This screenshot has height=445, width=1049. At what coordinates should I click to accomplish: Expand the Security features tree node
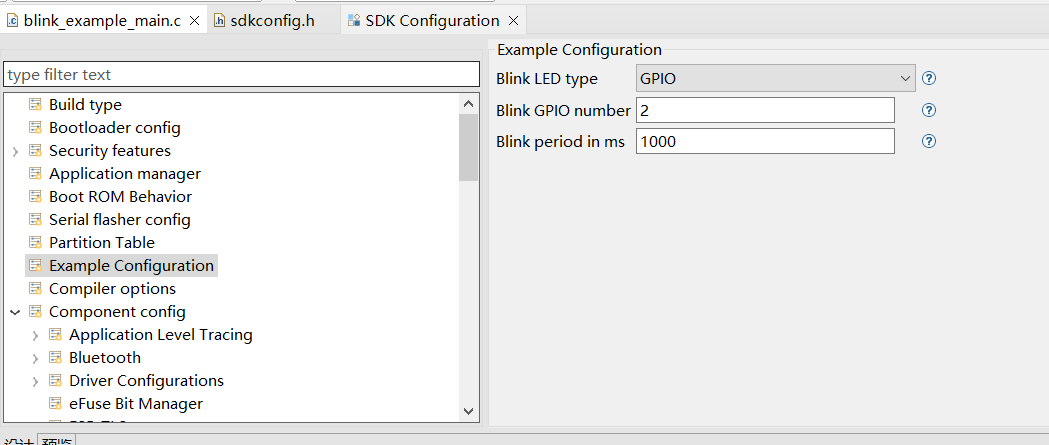click(x=15, y=151)
